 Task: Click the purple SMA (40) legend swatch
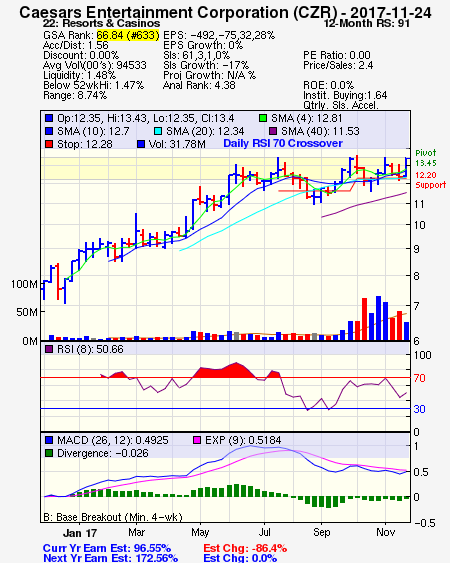pos(273,131)
